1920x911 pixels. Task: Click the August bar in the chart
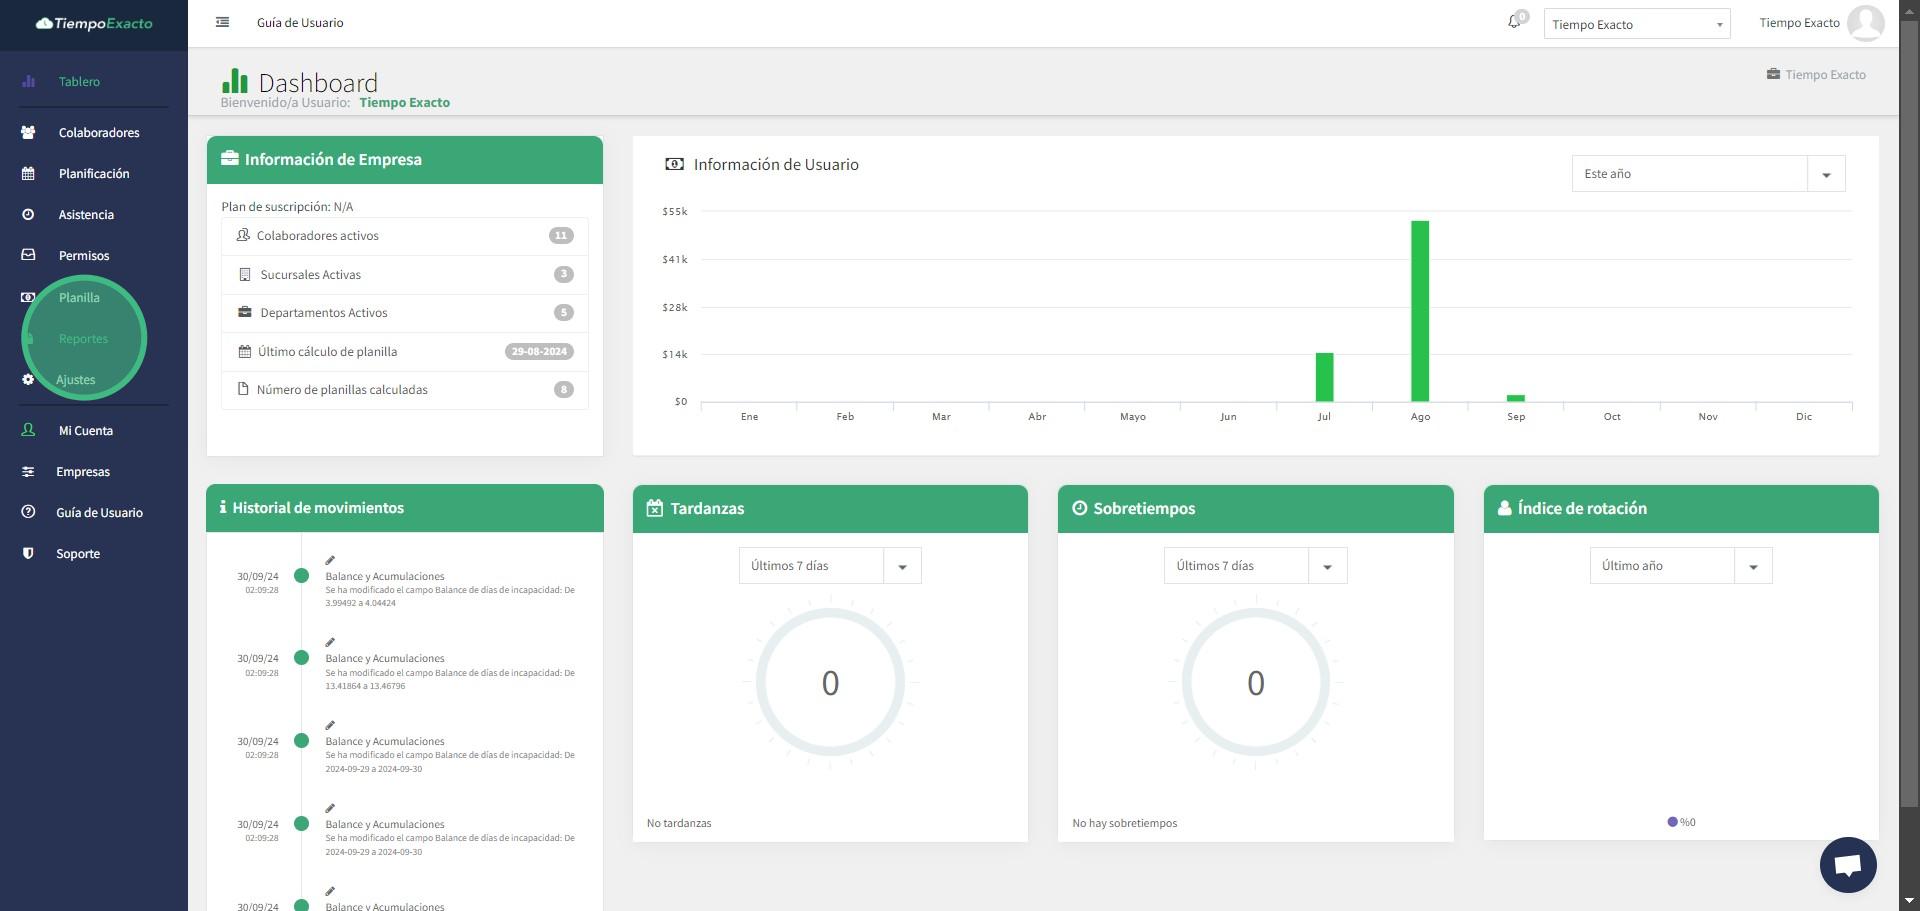pos(1419,311)
